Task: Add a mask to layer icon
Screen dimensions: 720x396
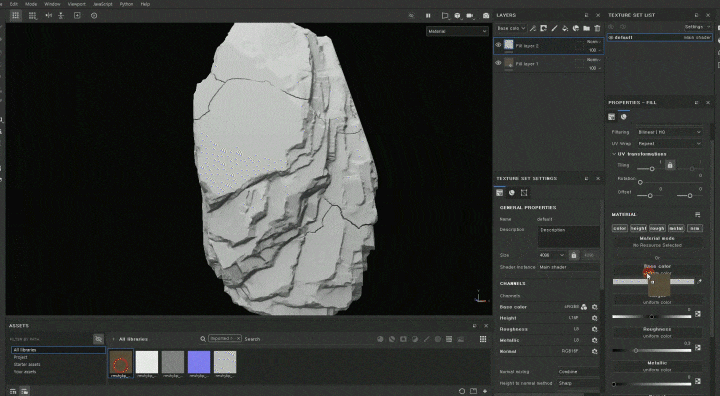Action: [x=543, y=28]
